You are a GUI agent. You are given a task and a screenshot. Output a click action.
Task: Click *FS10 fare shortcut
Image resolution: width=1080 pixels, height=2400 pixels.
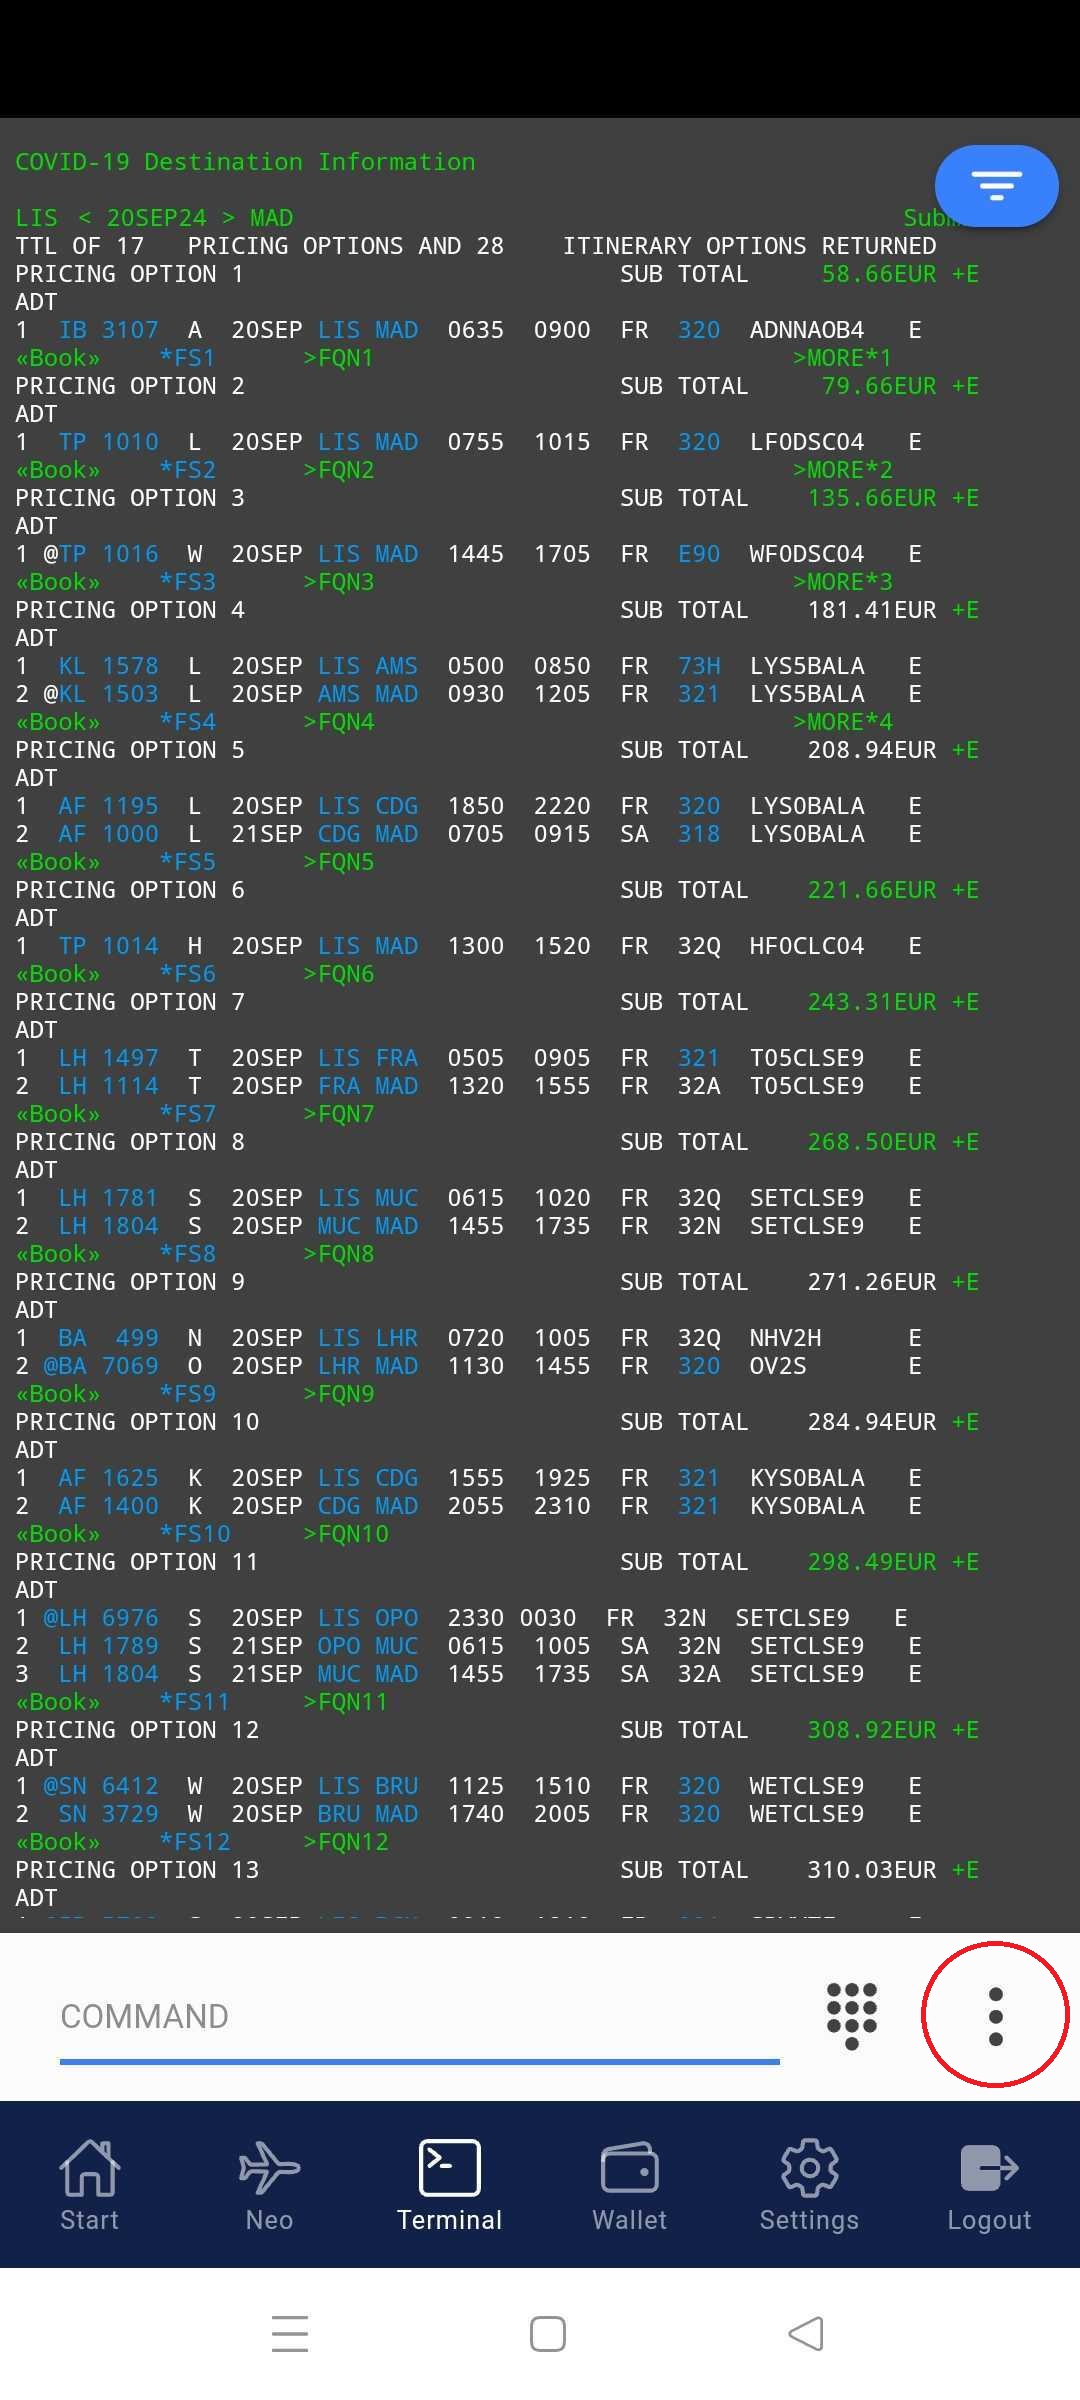tap(194, 1534)
